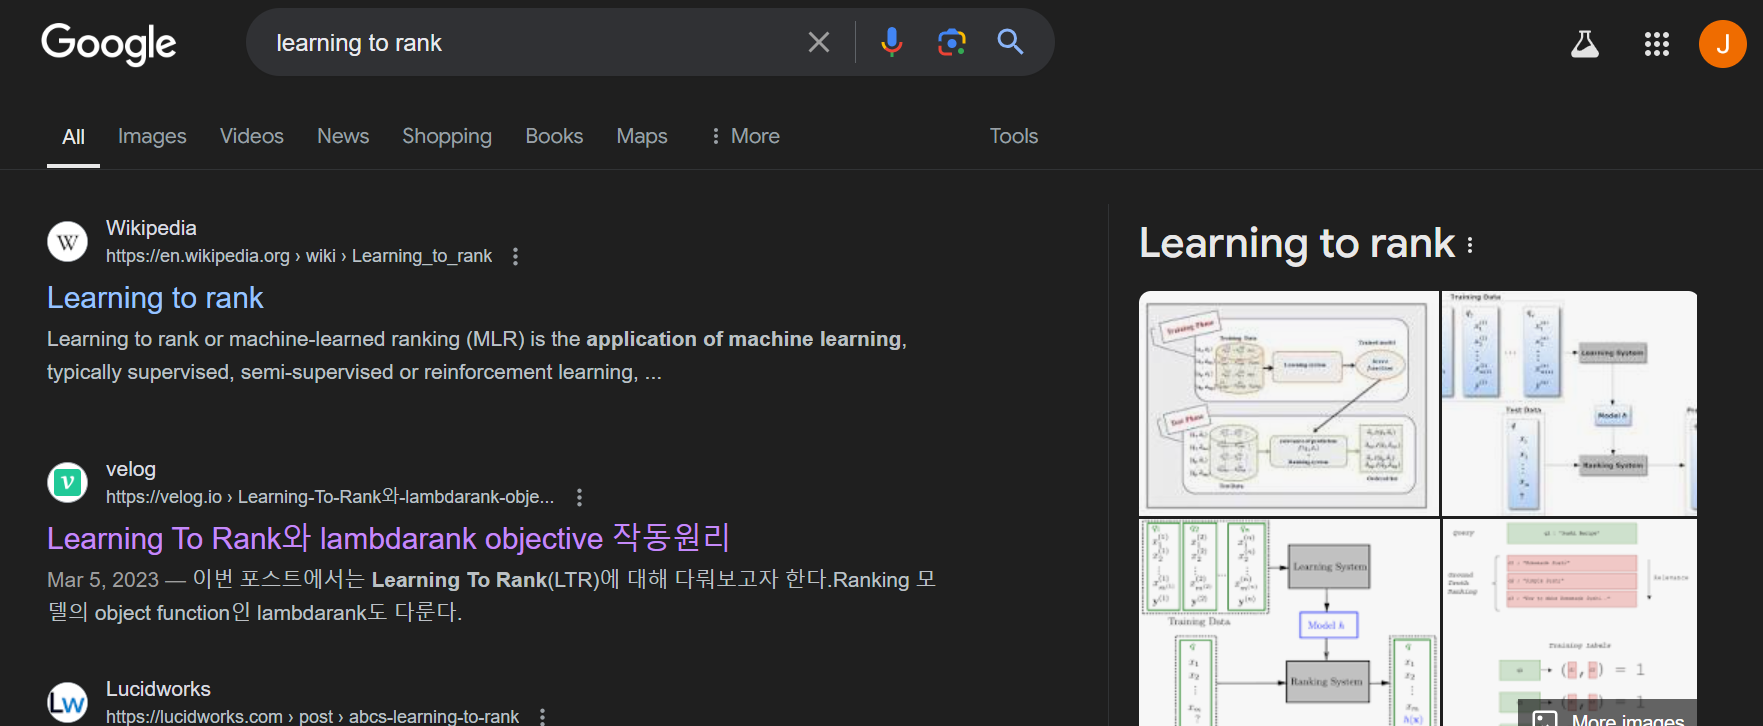Submit search with magnifying glass icon
The image size is (1763, 726).
pyautogui.click(x=1010, y=42)
